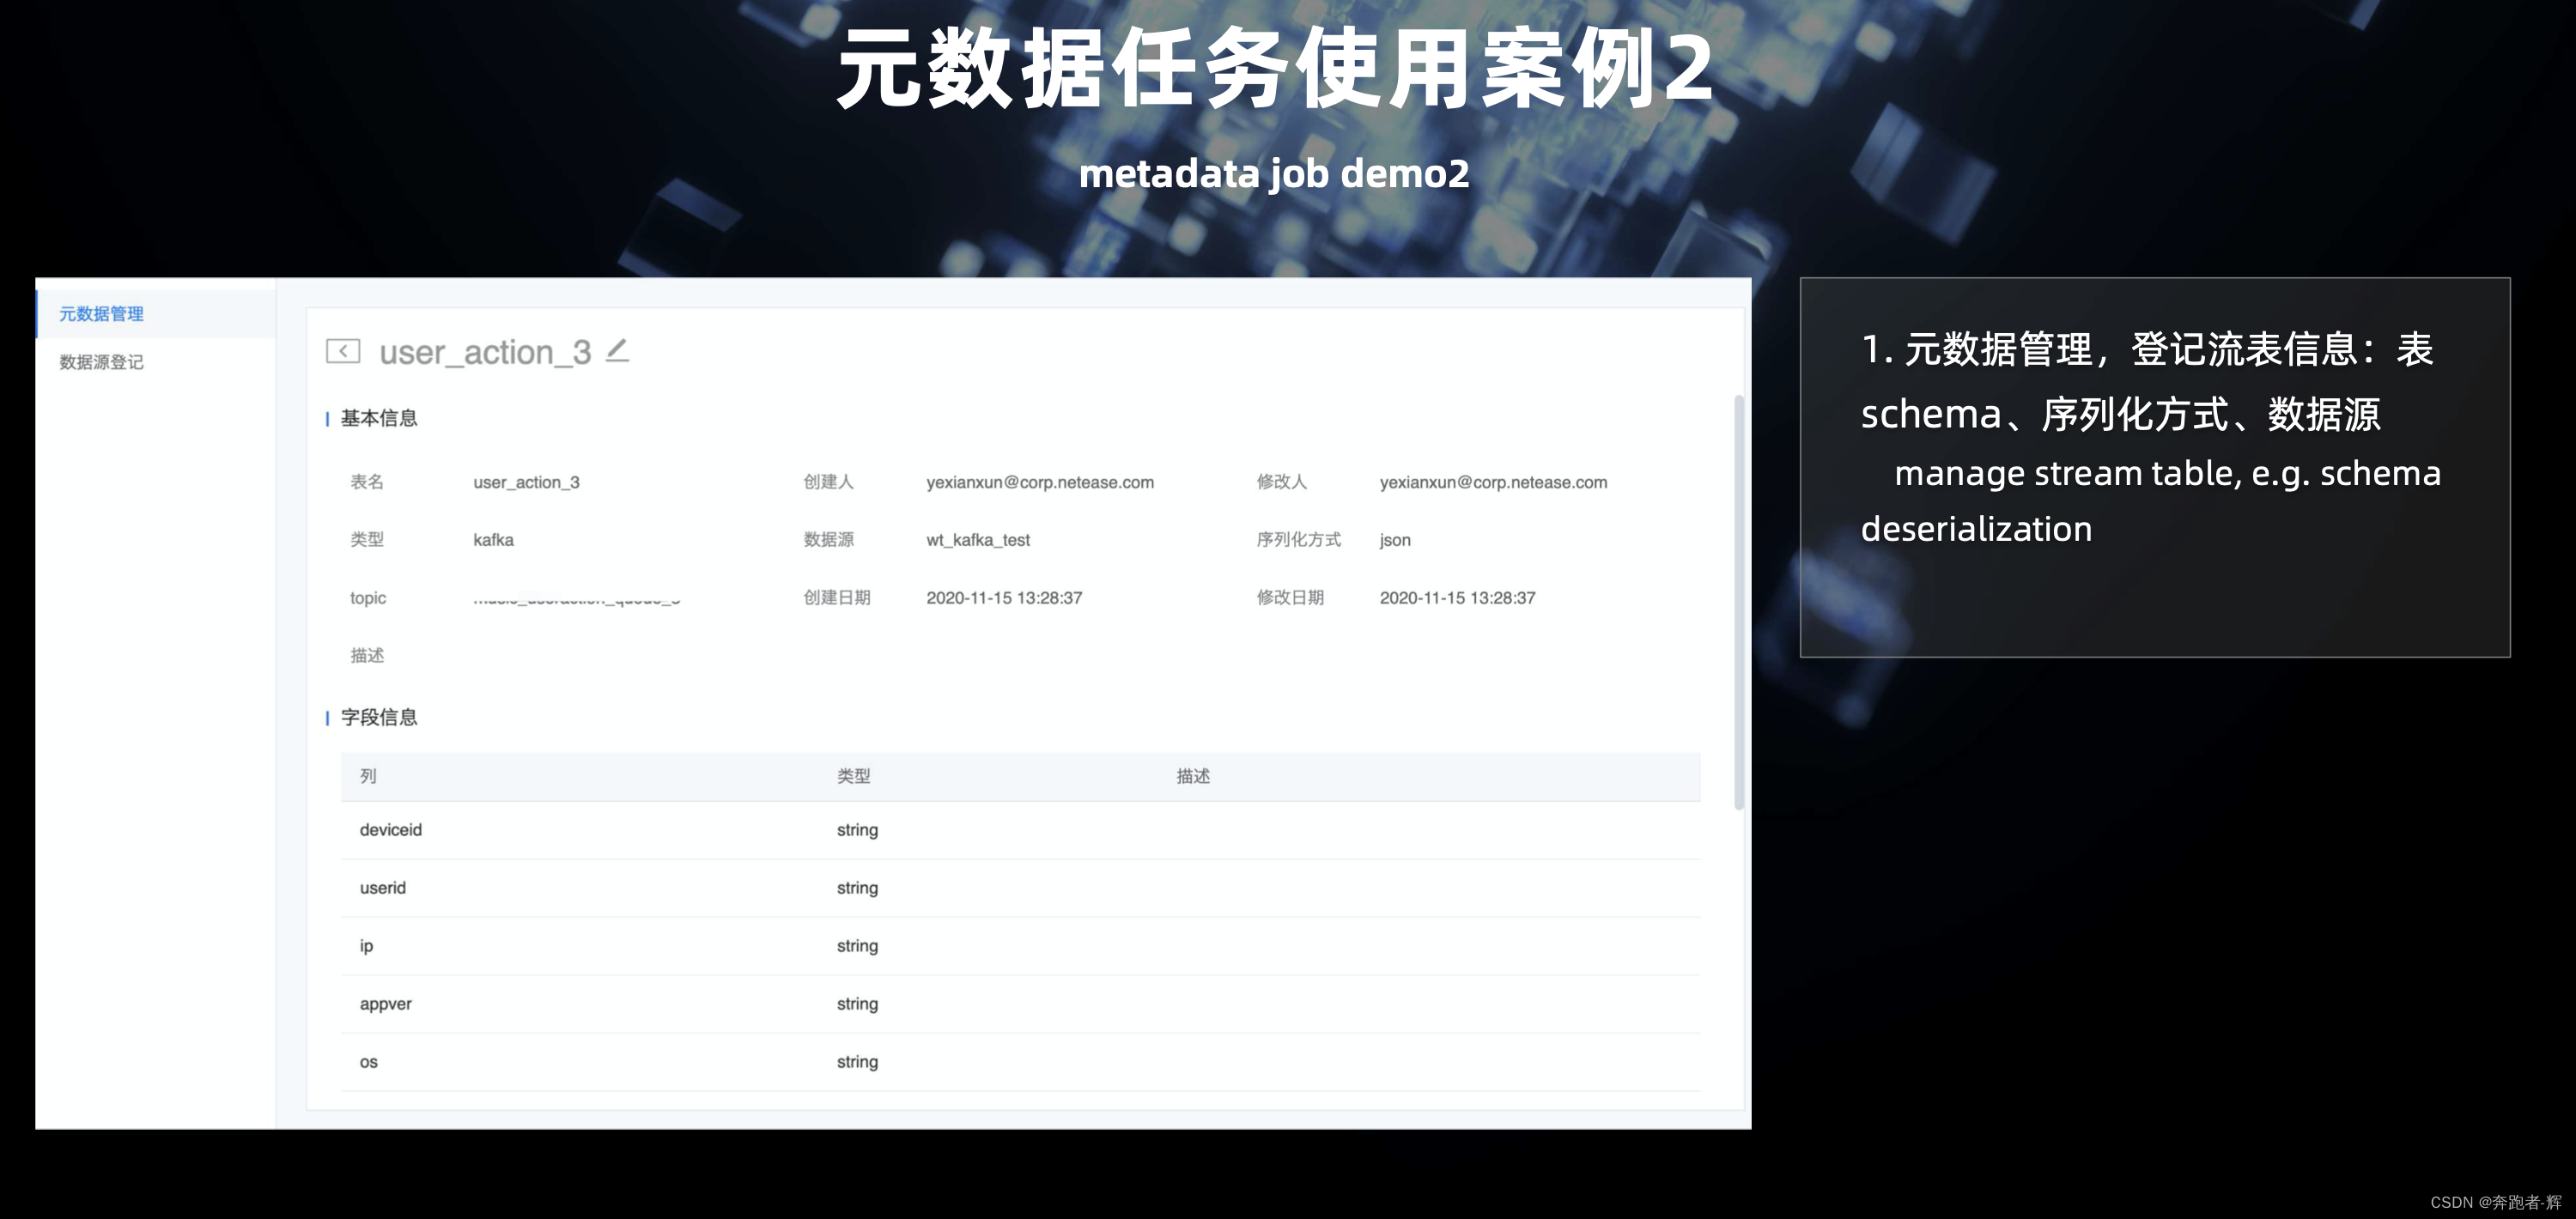The height and width of the screenshot is (1219, 2576).
Task: Click the 类型 column header in field table
Action: 853,776
